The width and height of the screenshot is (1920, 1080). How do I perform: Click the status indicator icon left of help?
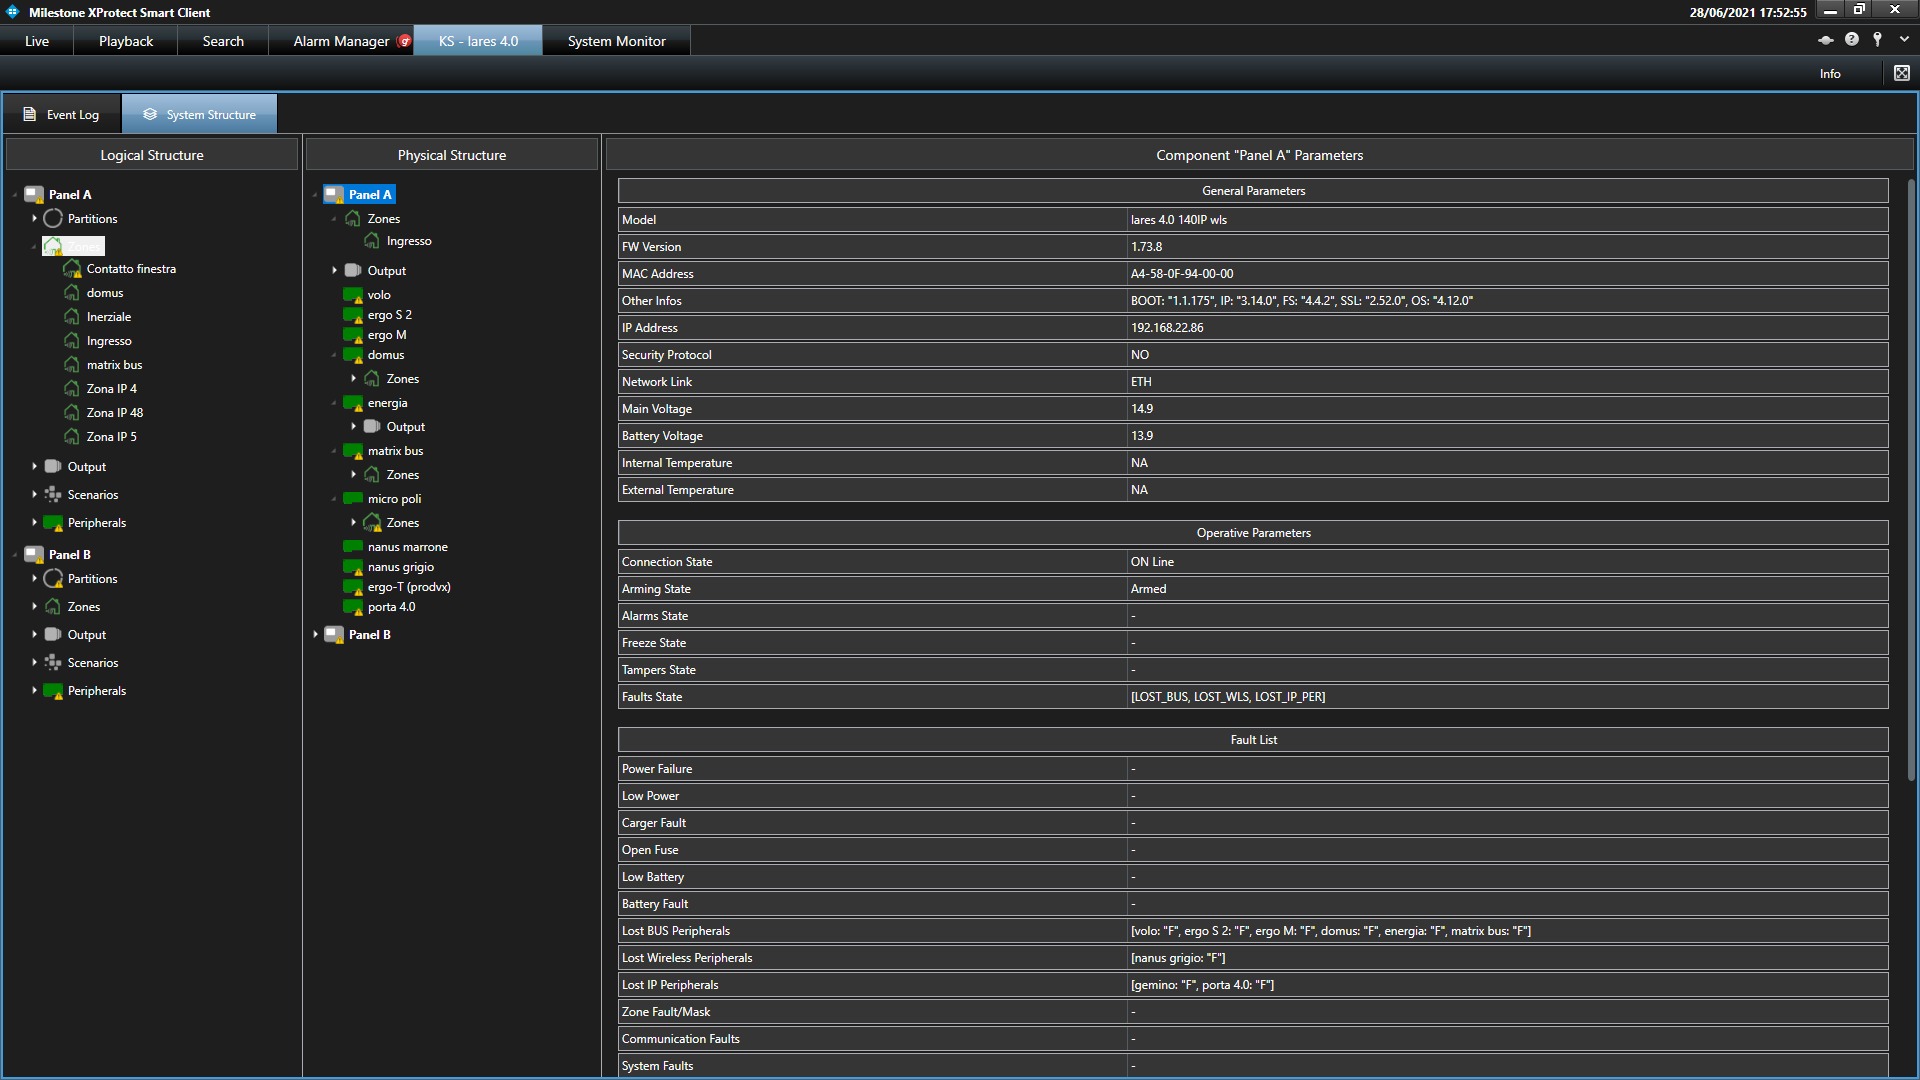pos(1826,40)
